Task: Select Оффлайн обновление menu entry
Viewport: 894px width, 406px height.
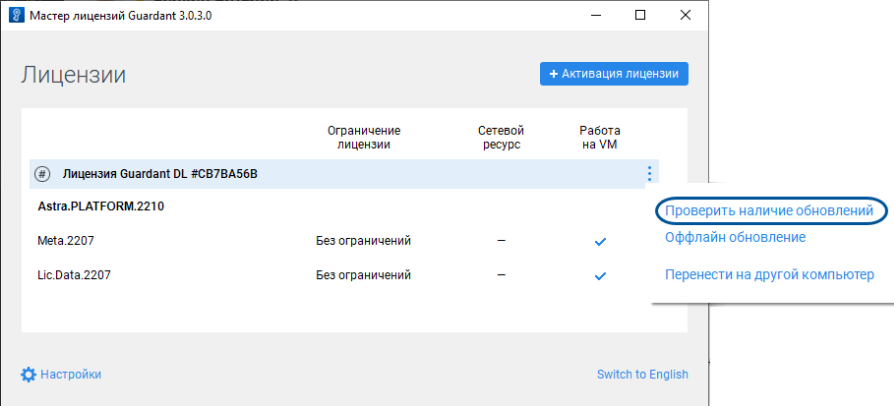Action: pyautogui.click(x=735, y=237)
